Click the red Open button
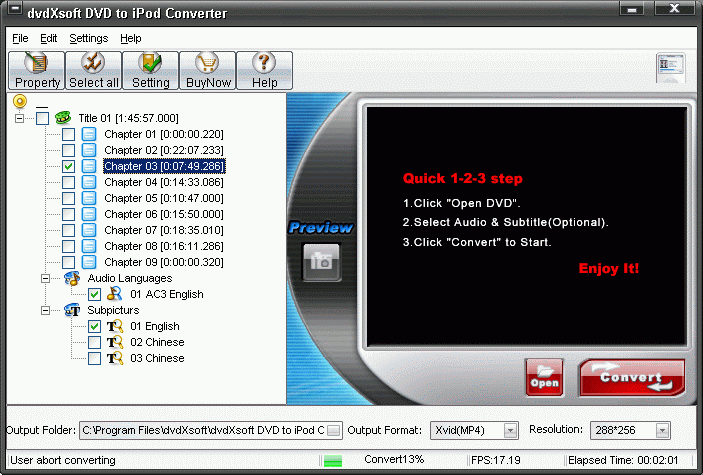 coord(544,377)
